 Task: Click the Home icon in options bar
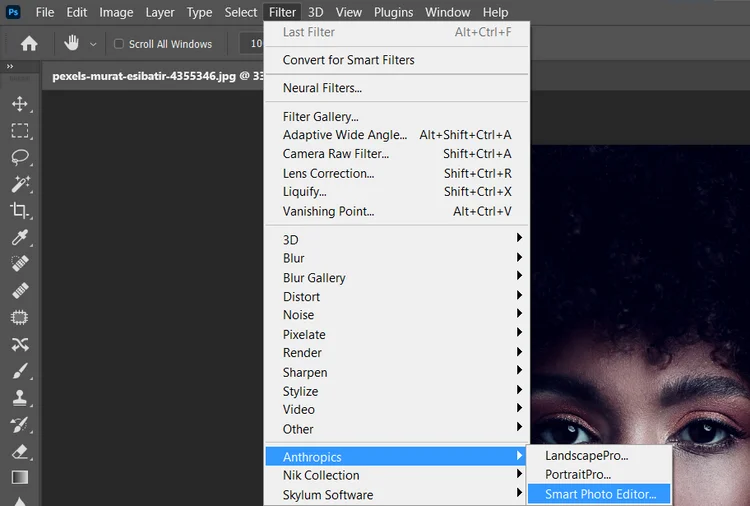click(29, 44)
